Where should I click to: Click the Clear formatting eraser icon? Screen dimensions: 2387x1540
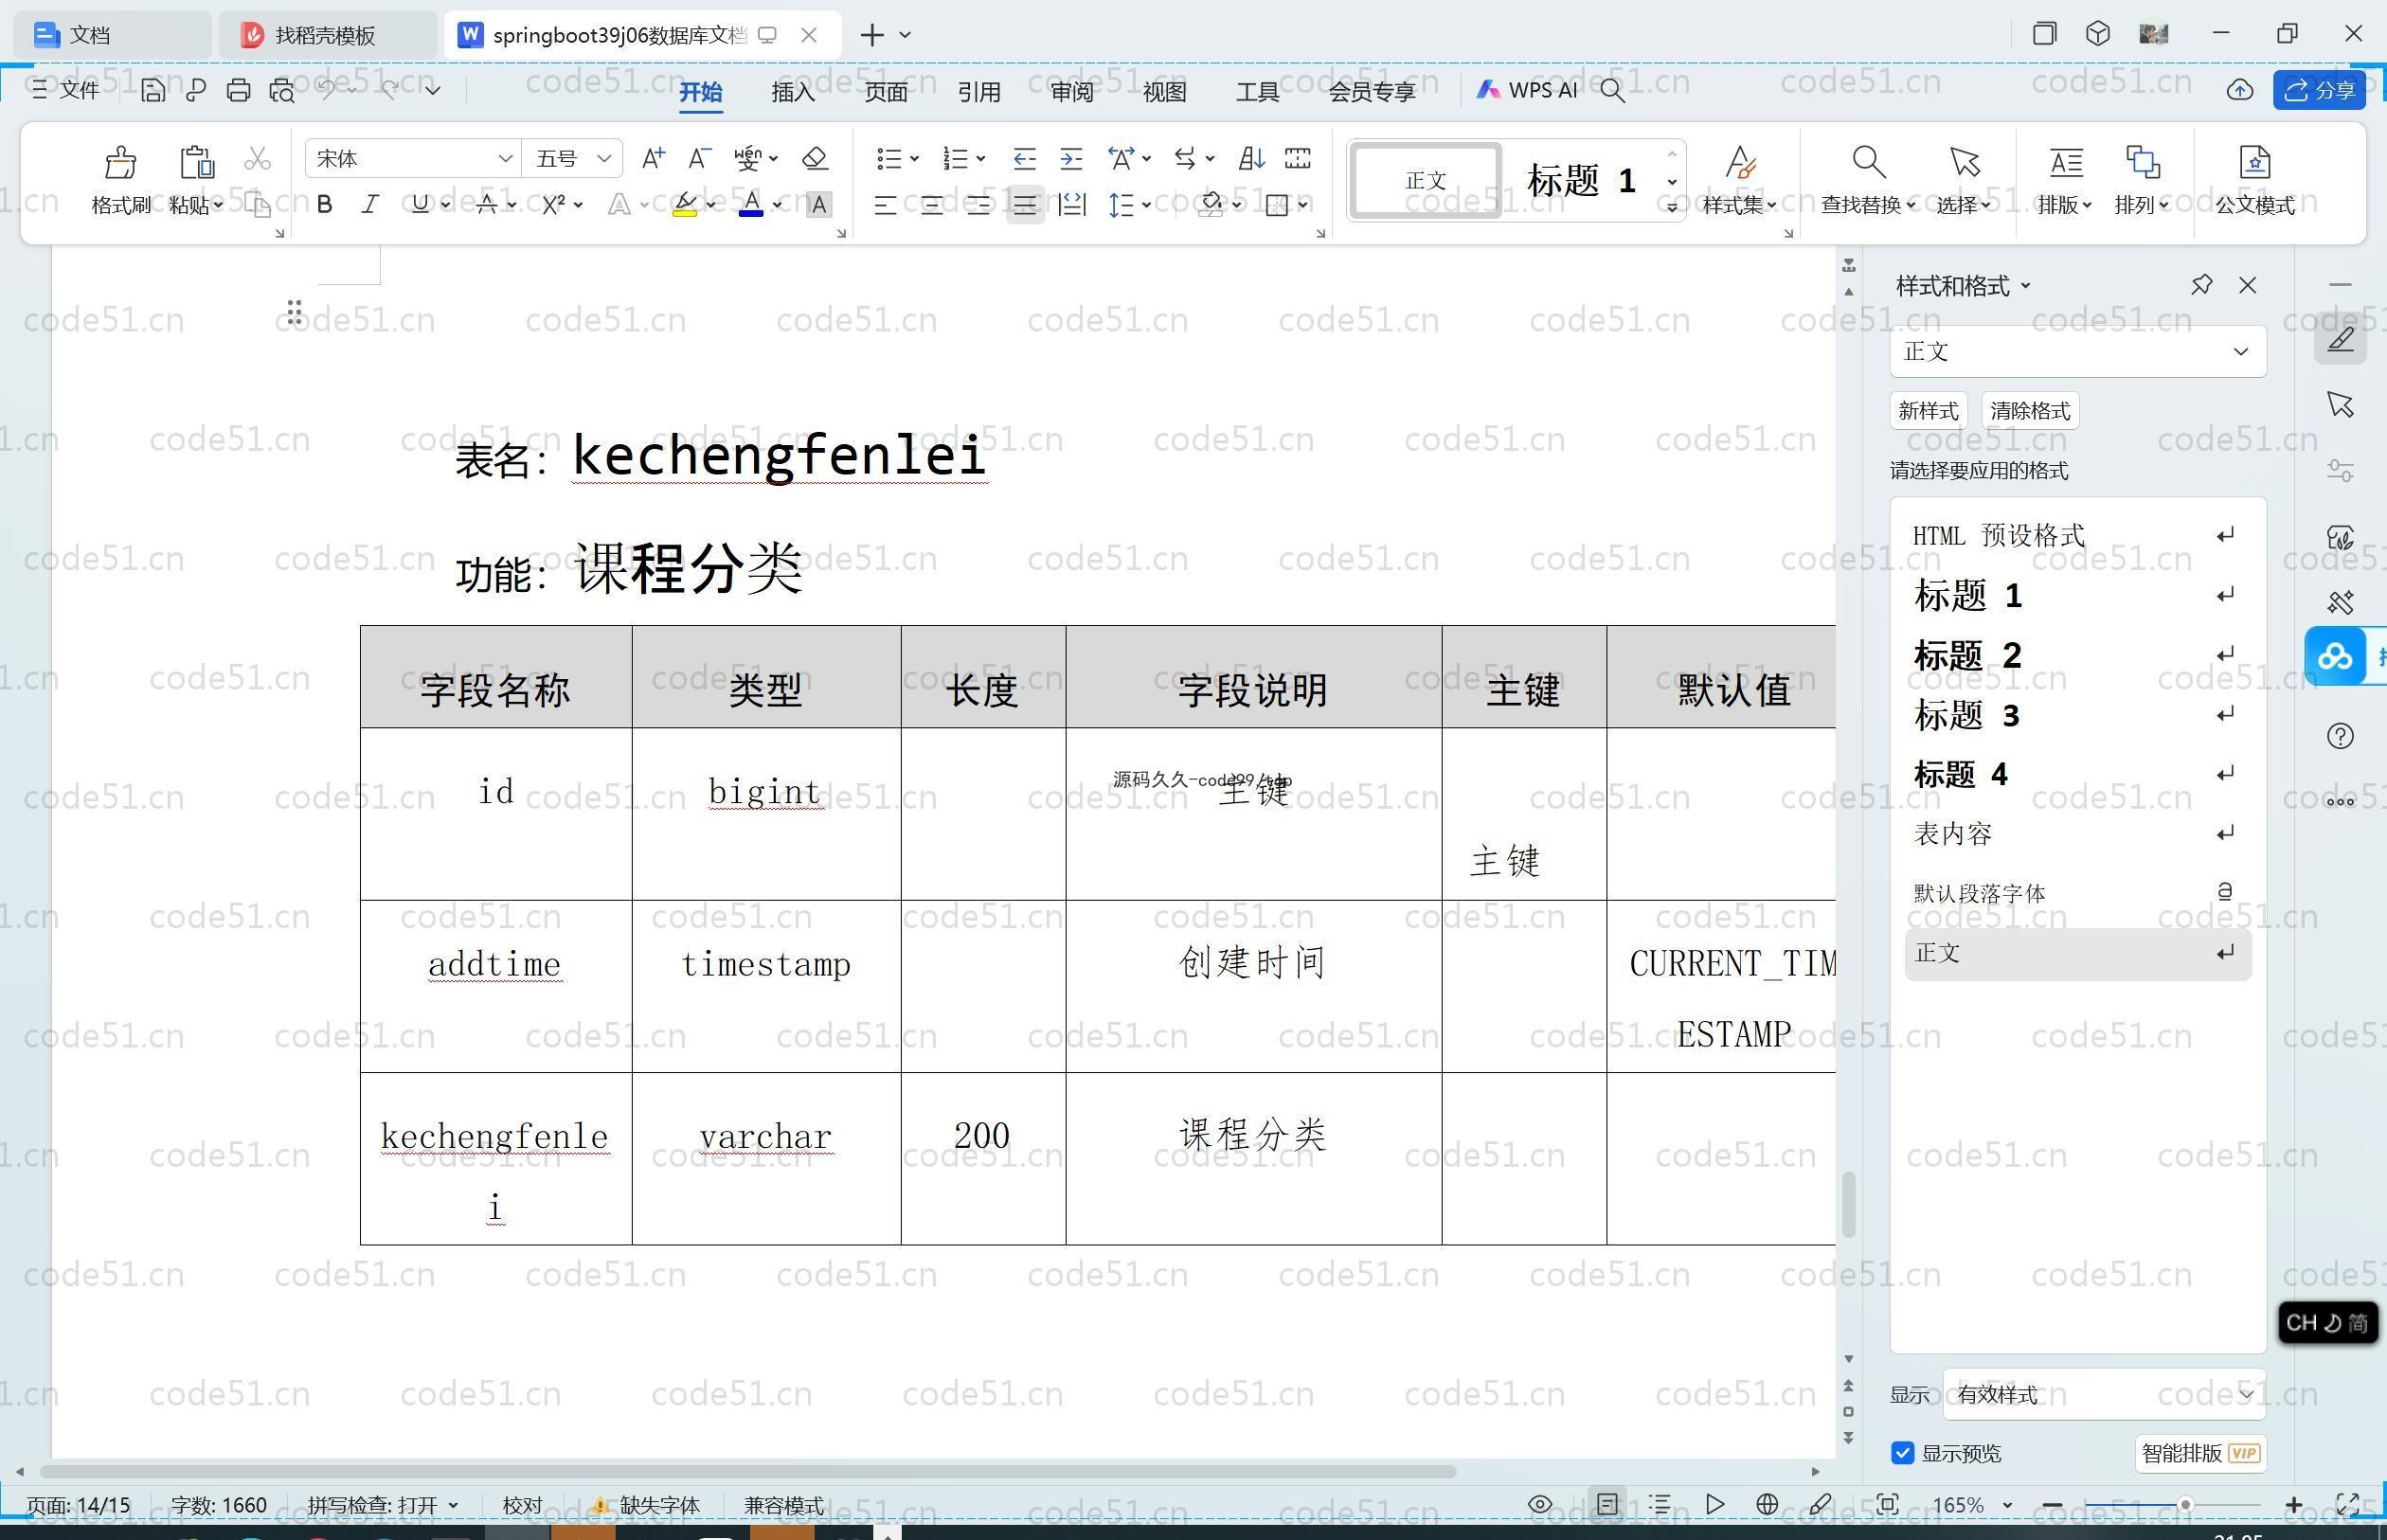[815, 158]
